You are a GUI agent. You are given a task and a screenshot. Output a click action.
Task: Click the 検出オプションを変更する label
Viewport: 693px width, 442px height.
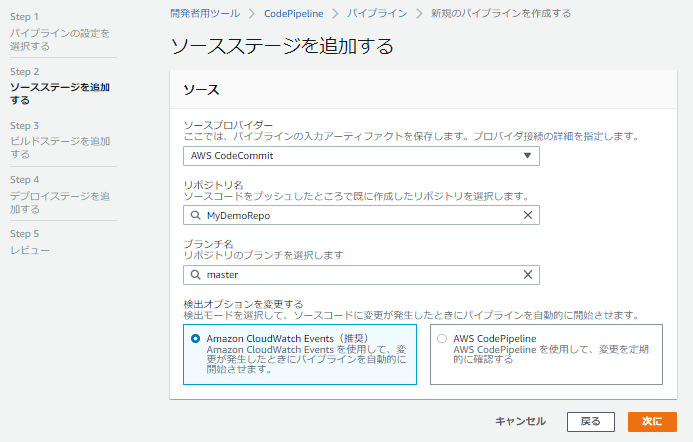pos(243,304)
